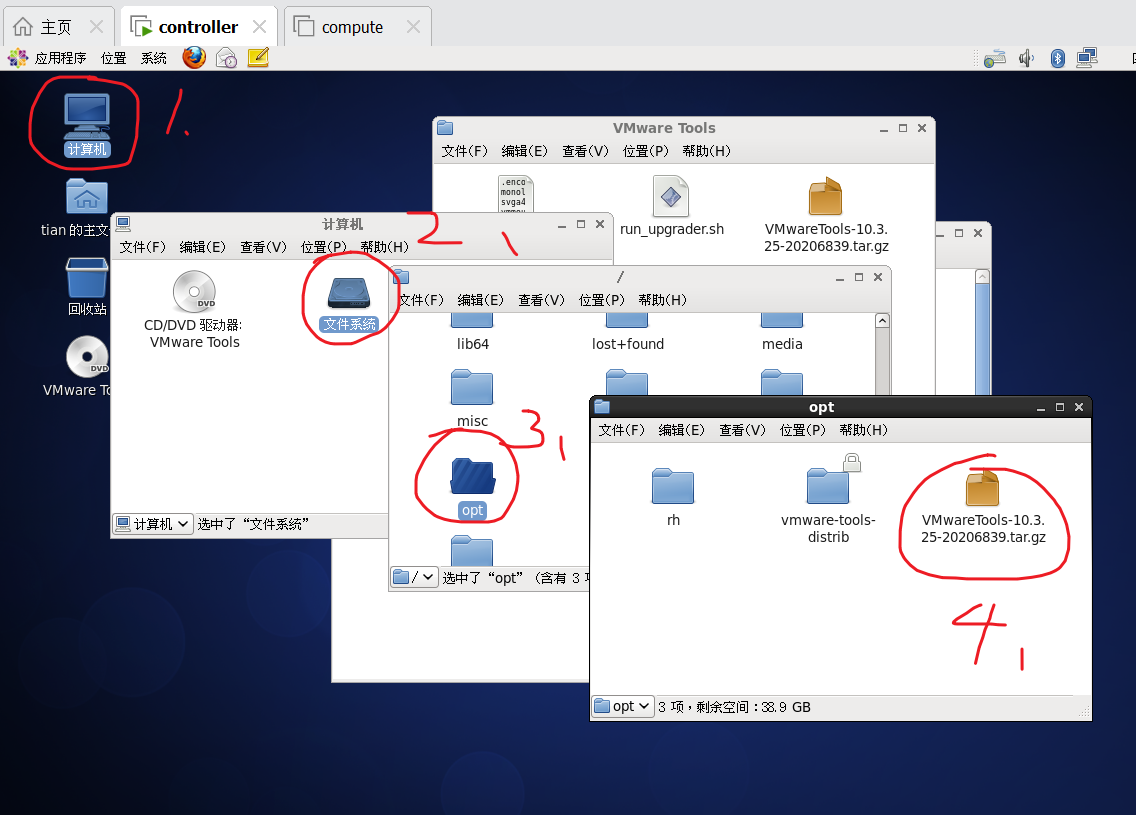Open 帮助(H) menu in opt window
Image resolution: width=1136 pixels, height=815 pixels.
863,430
